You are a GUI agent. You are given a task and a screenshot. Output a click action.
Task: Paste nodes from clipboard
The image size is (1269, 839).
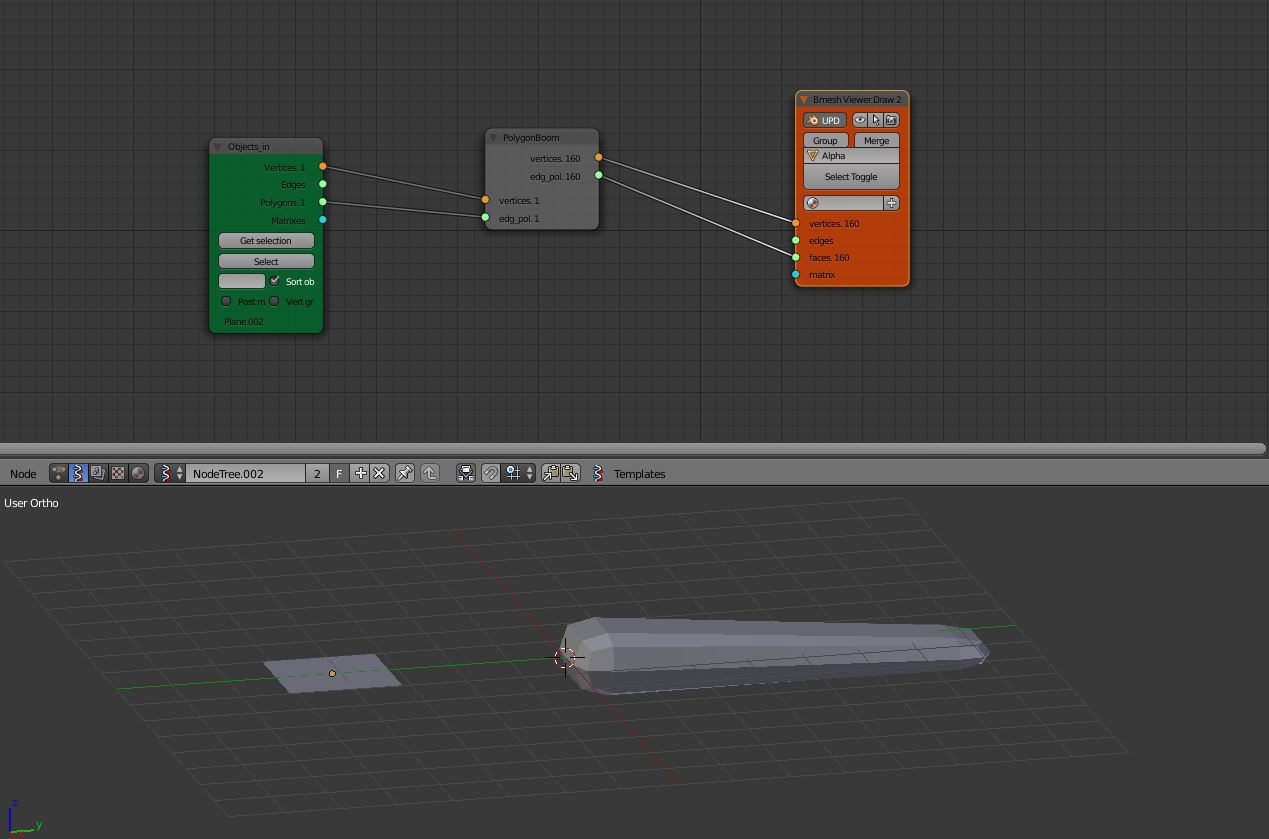(x=570, y=473)
